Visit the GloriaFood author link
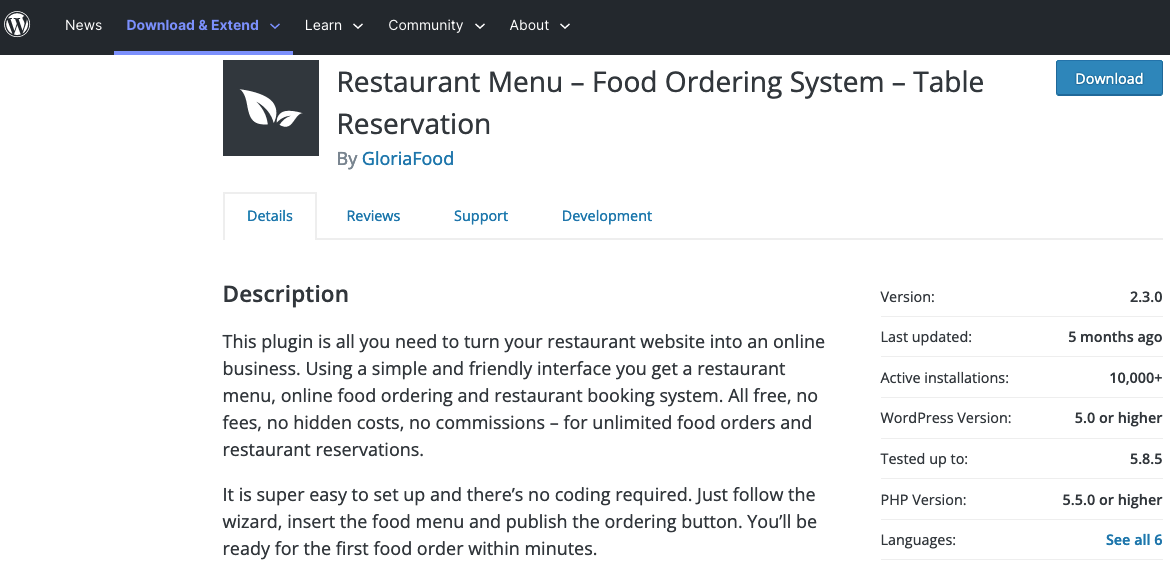This screenshot has height=564, width=1170. click(x=407, y=159)
